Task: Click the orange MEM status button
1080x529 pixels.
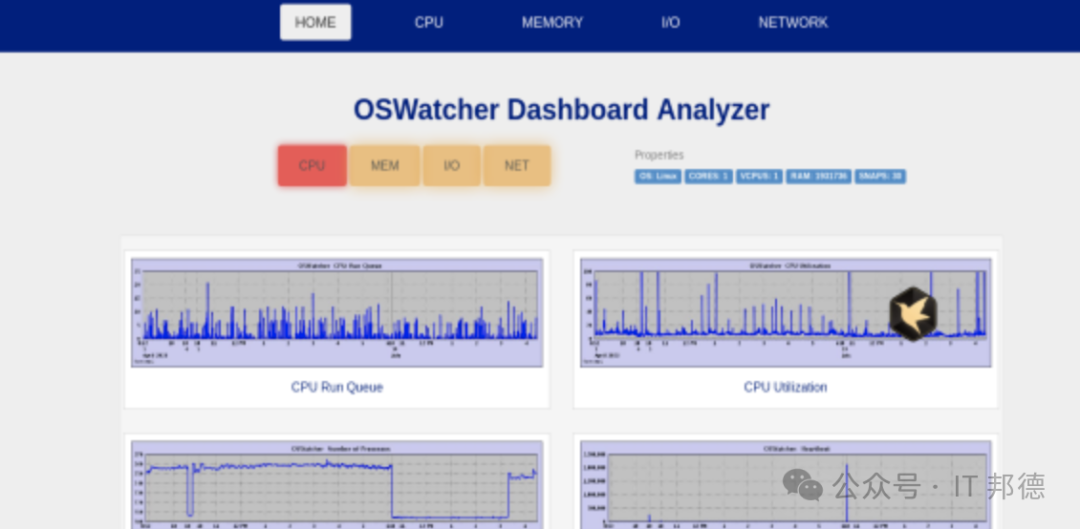Action: click(384, 165)
